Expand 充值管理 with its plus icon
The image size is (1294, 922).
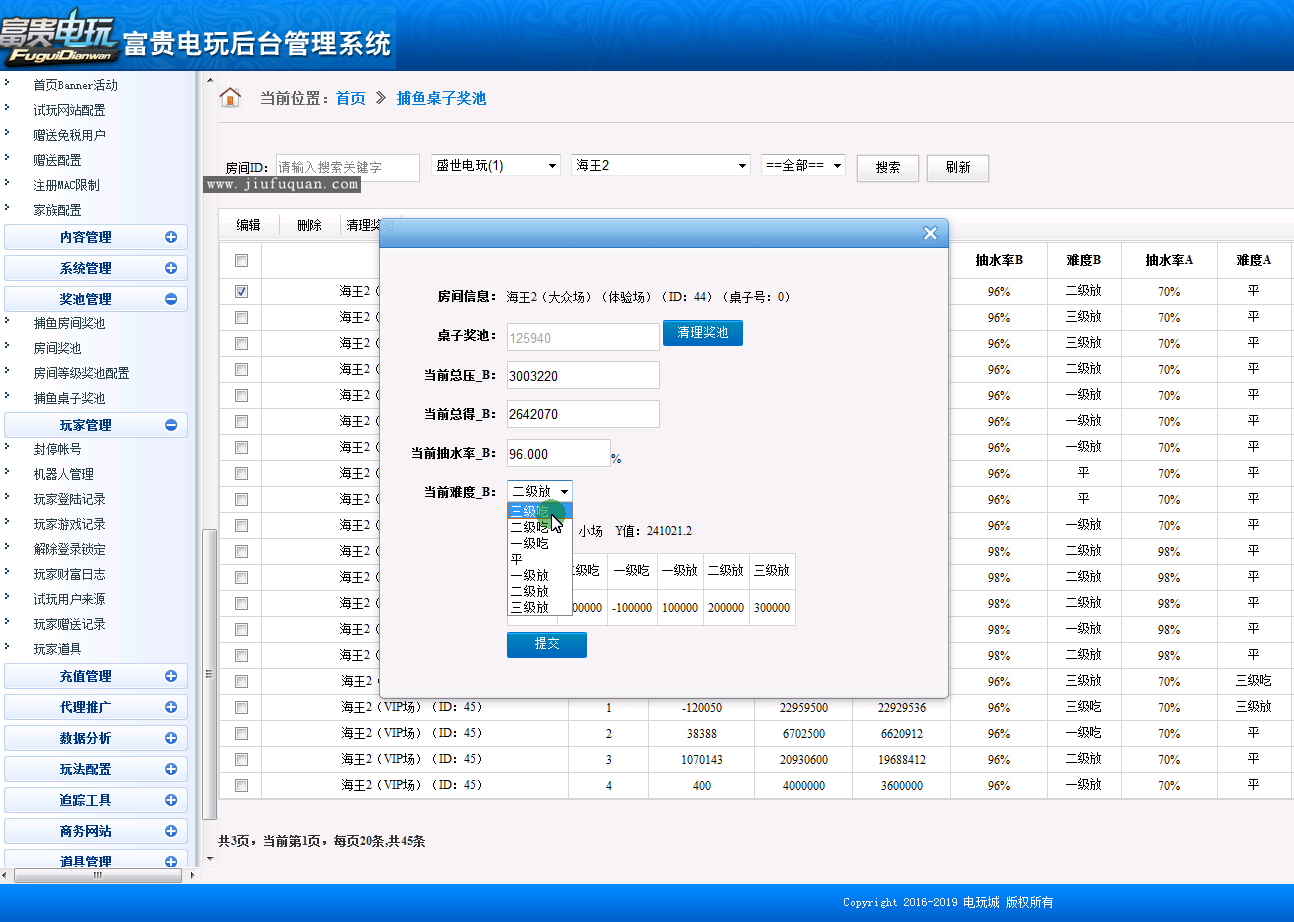click(171, 676)
